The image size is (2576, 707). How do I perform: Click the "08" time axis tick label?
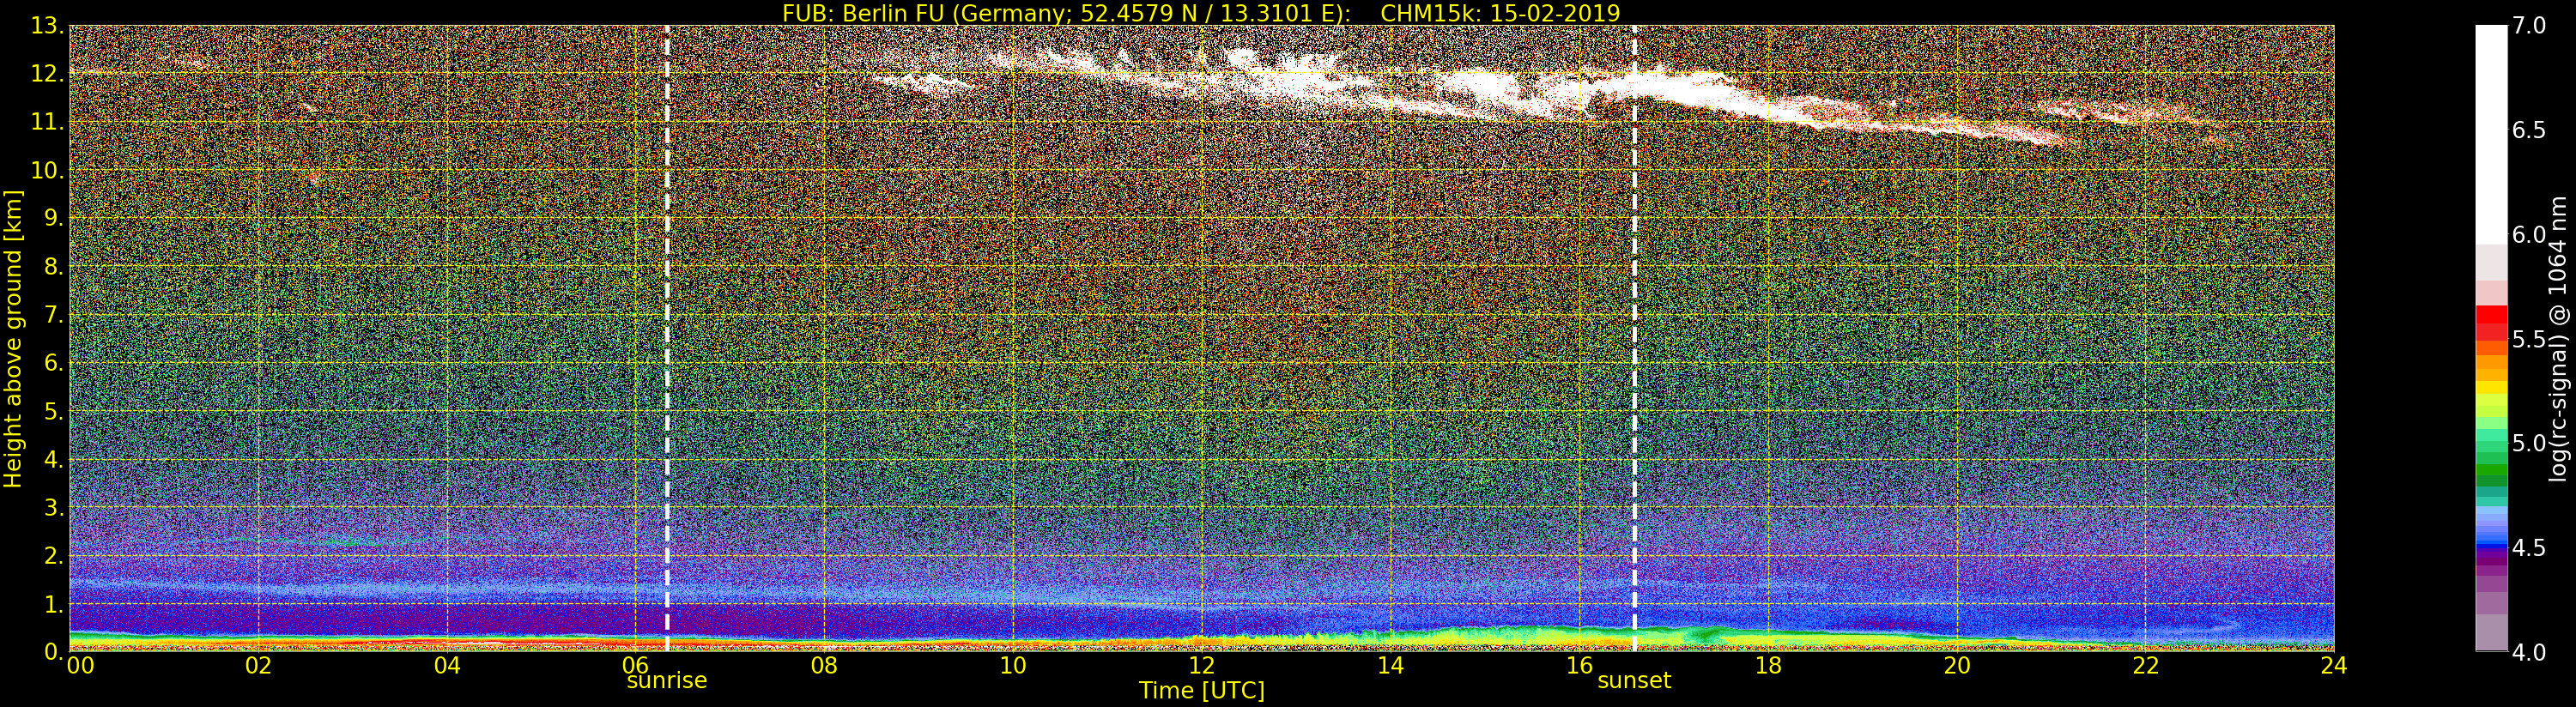pyautogui.click(x=824, y=666)
